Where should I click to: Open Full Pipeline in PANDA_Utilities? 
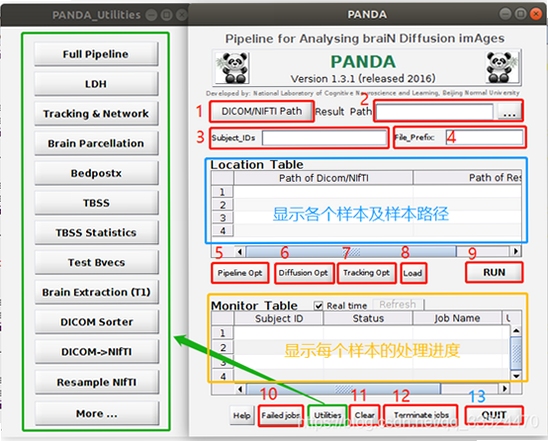pyautogui.click(x=96, y=54)
